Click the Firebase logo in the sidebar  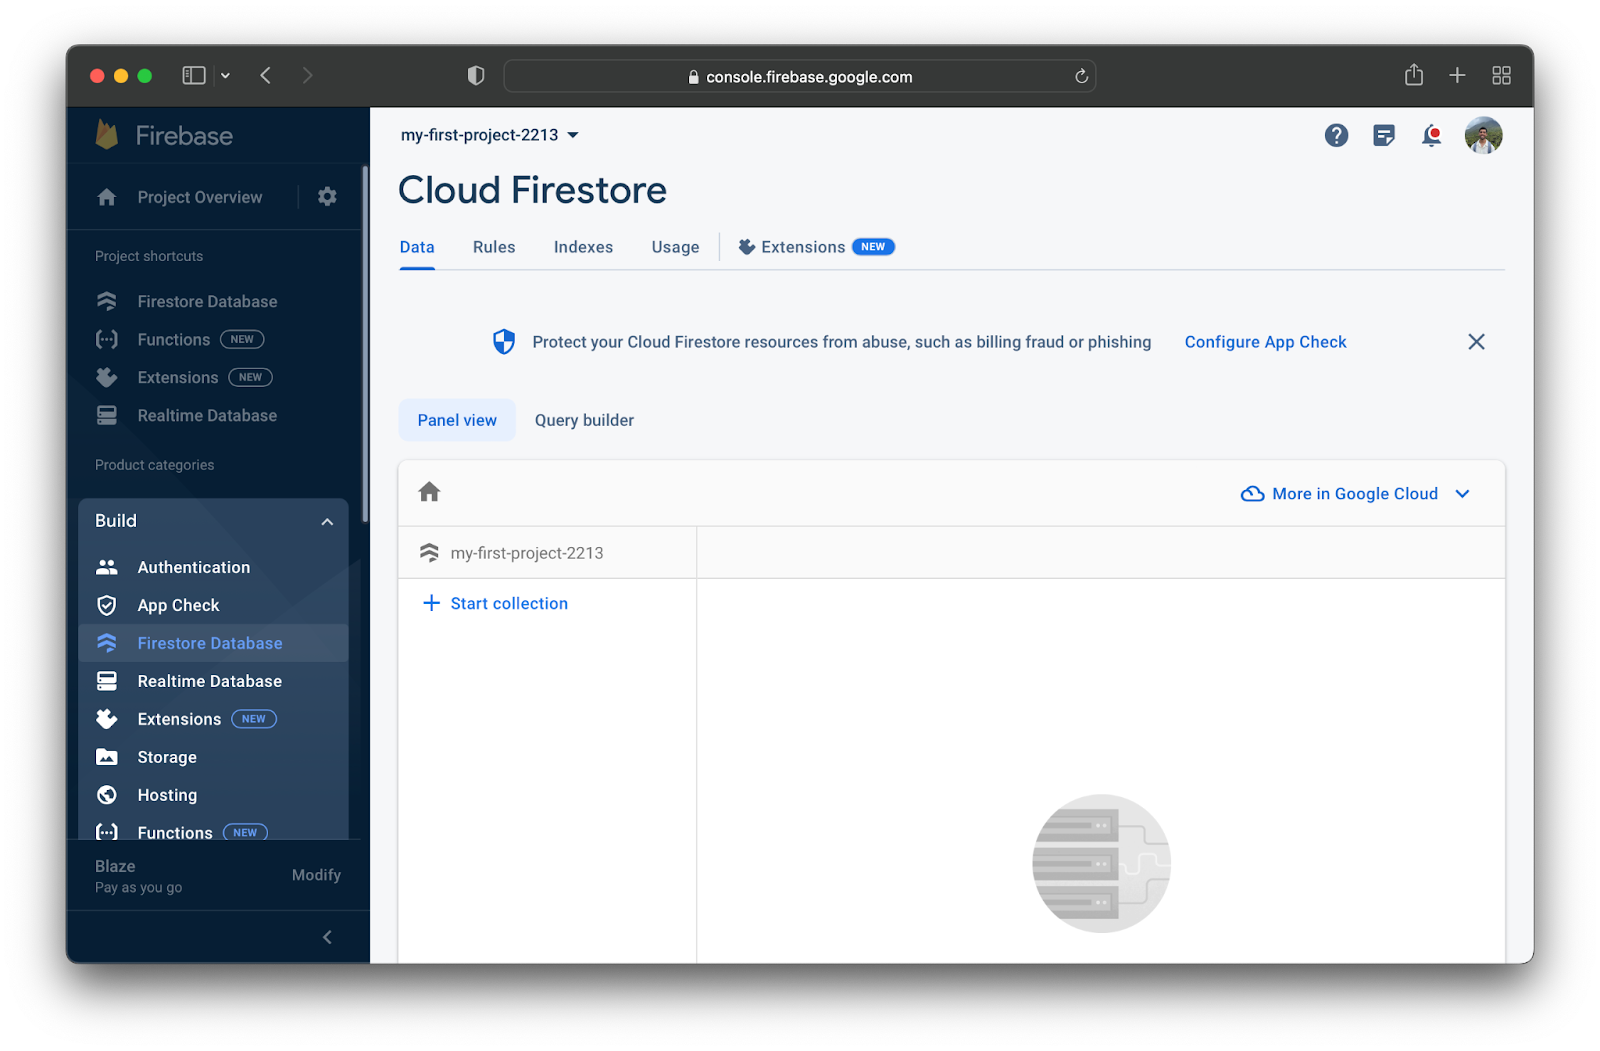165,135
